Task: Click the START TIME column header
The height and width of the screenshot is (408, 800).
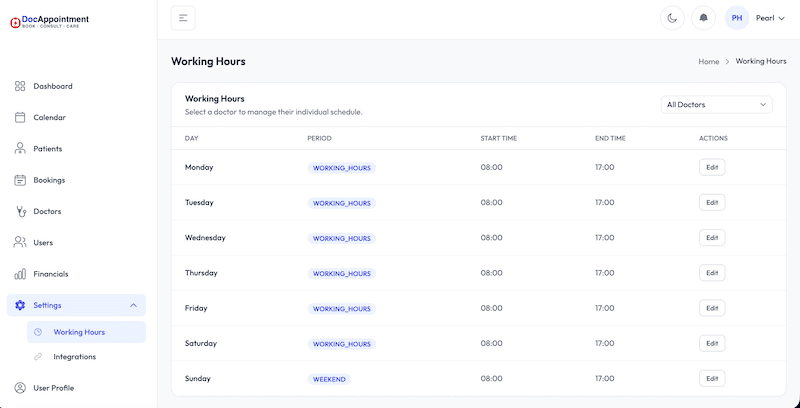Action: [498, 138]
